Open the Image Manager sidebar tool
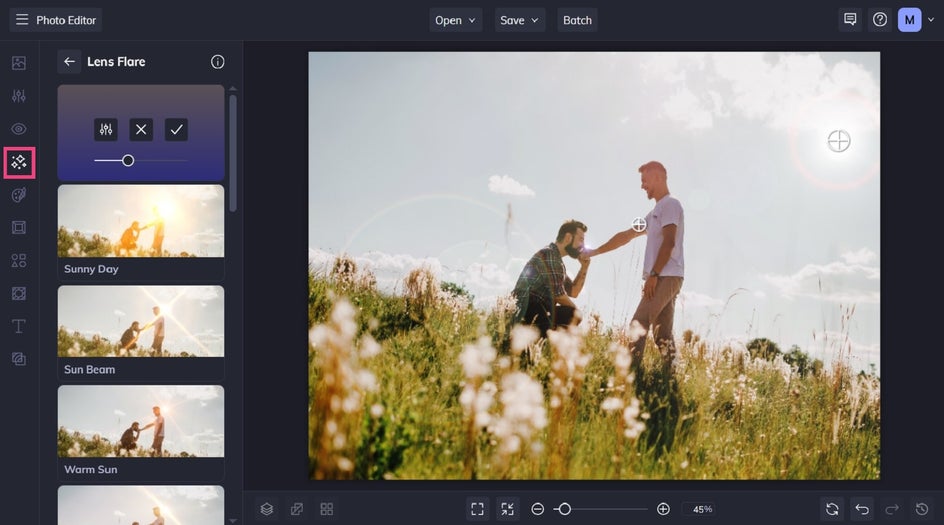Viewport: 944px width, 525px height. coord(19,63)
